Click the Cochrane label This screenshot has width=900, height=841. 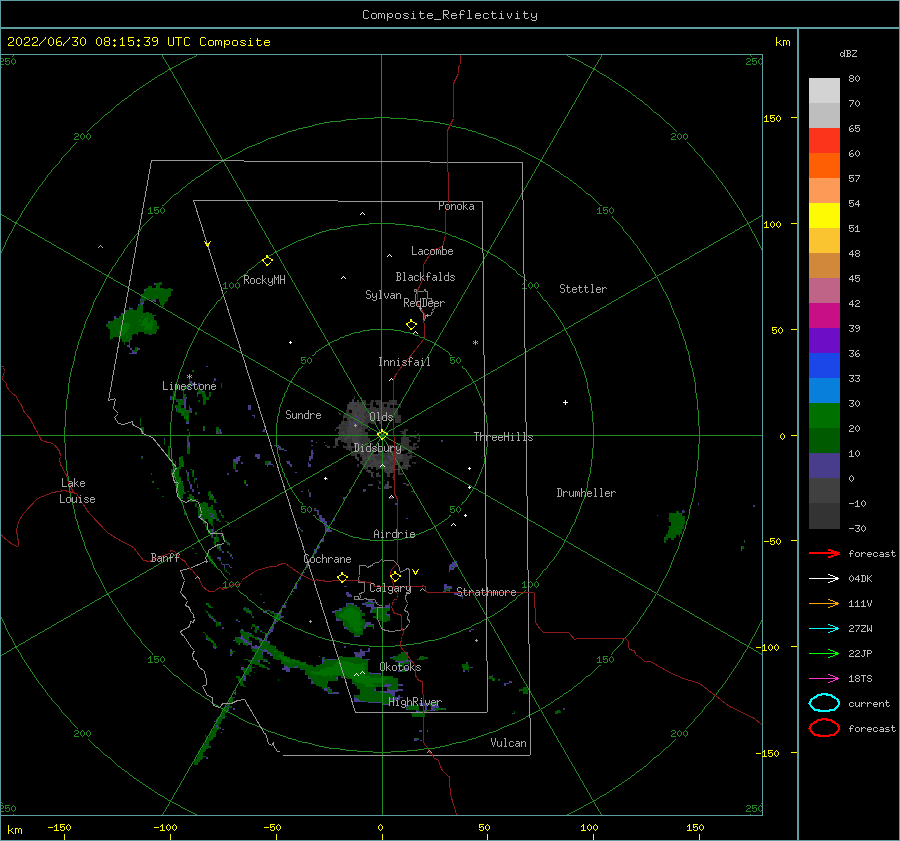[327, 559]
